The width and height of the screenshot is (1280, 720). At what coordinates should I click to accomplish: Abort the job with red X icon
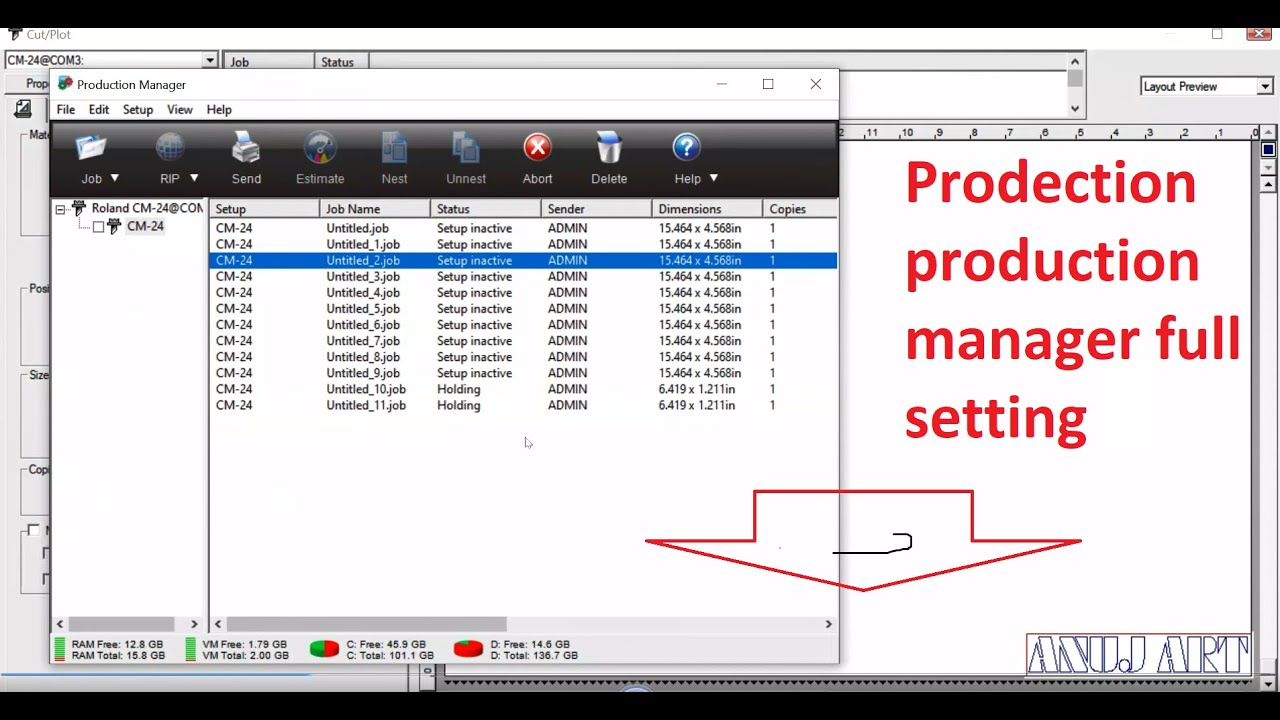tap(537, 148)
